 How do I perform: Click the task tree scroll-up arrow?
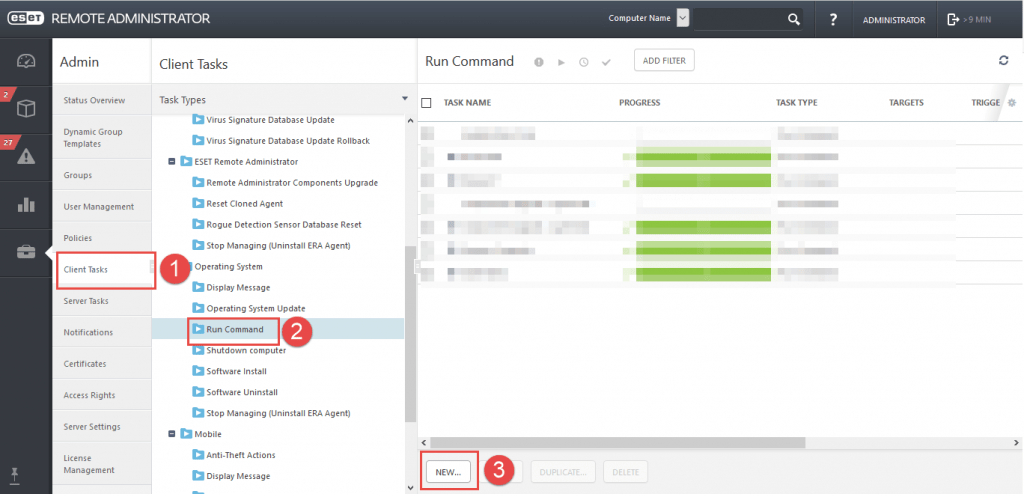(x=410, y=121)
